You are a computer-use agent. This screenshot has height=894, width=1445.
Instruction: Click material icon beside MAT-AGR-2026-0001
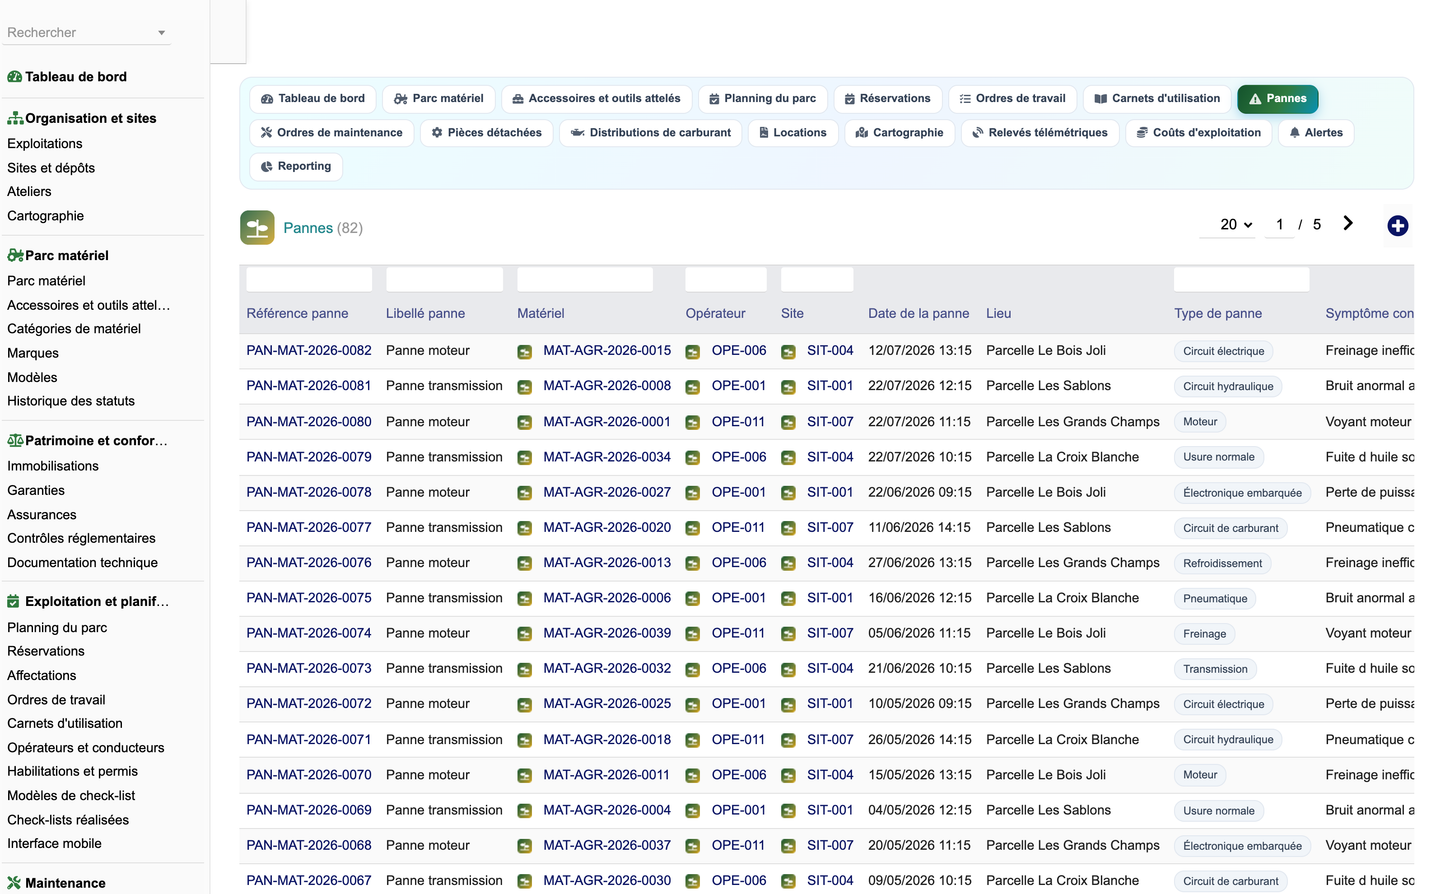tap(524, 423)
